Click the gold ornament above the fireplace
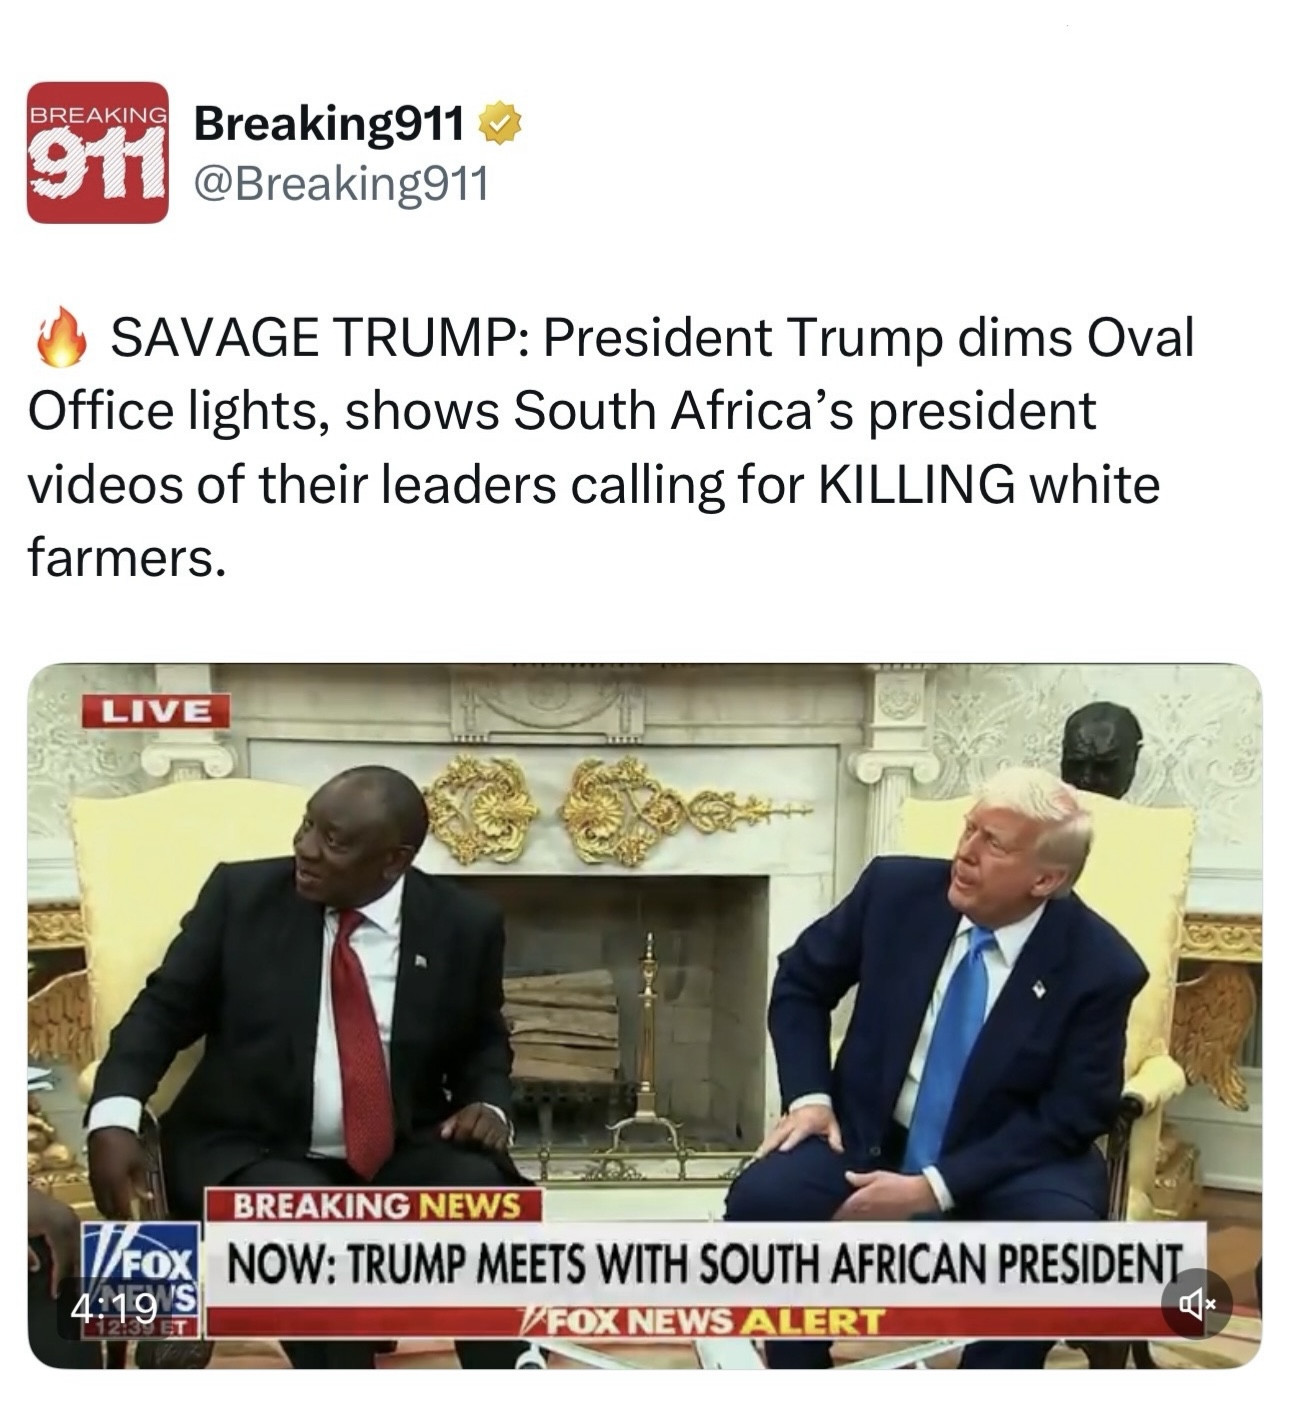The height and width of the screenshot is (1416, 1290). [608, 805]
